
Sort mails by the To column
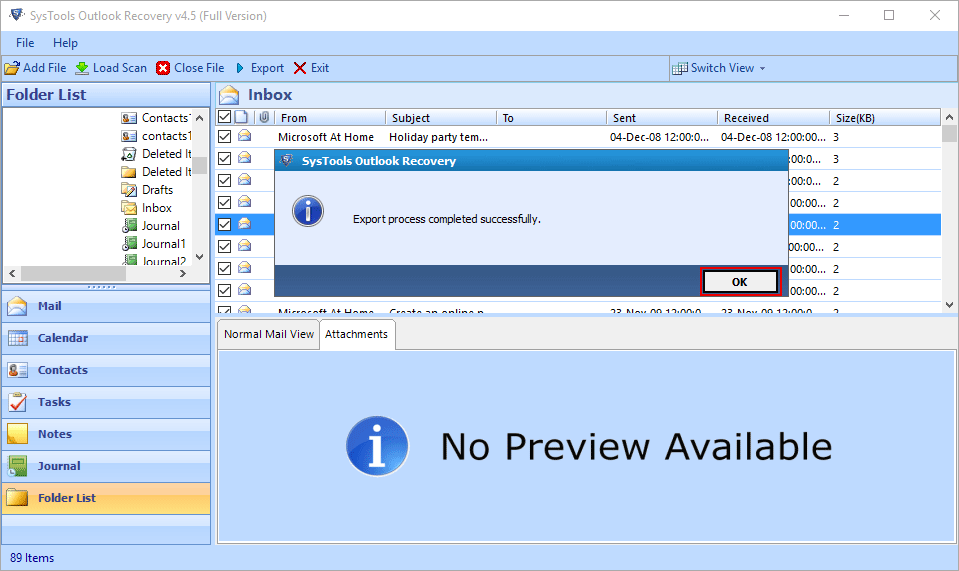pos(551,117)
